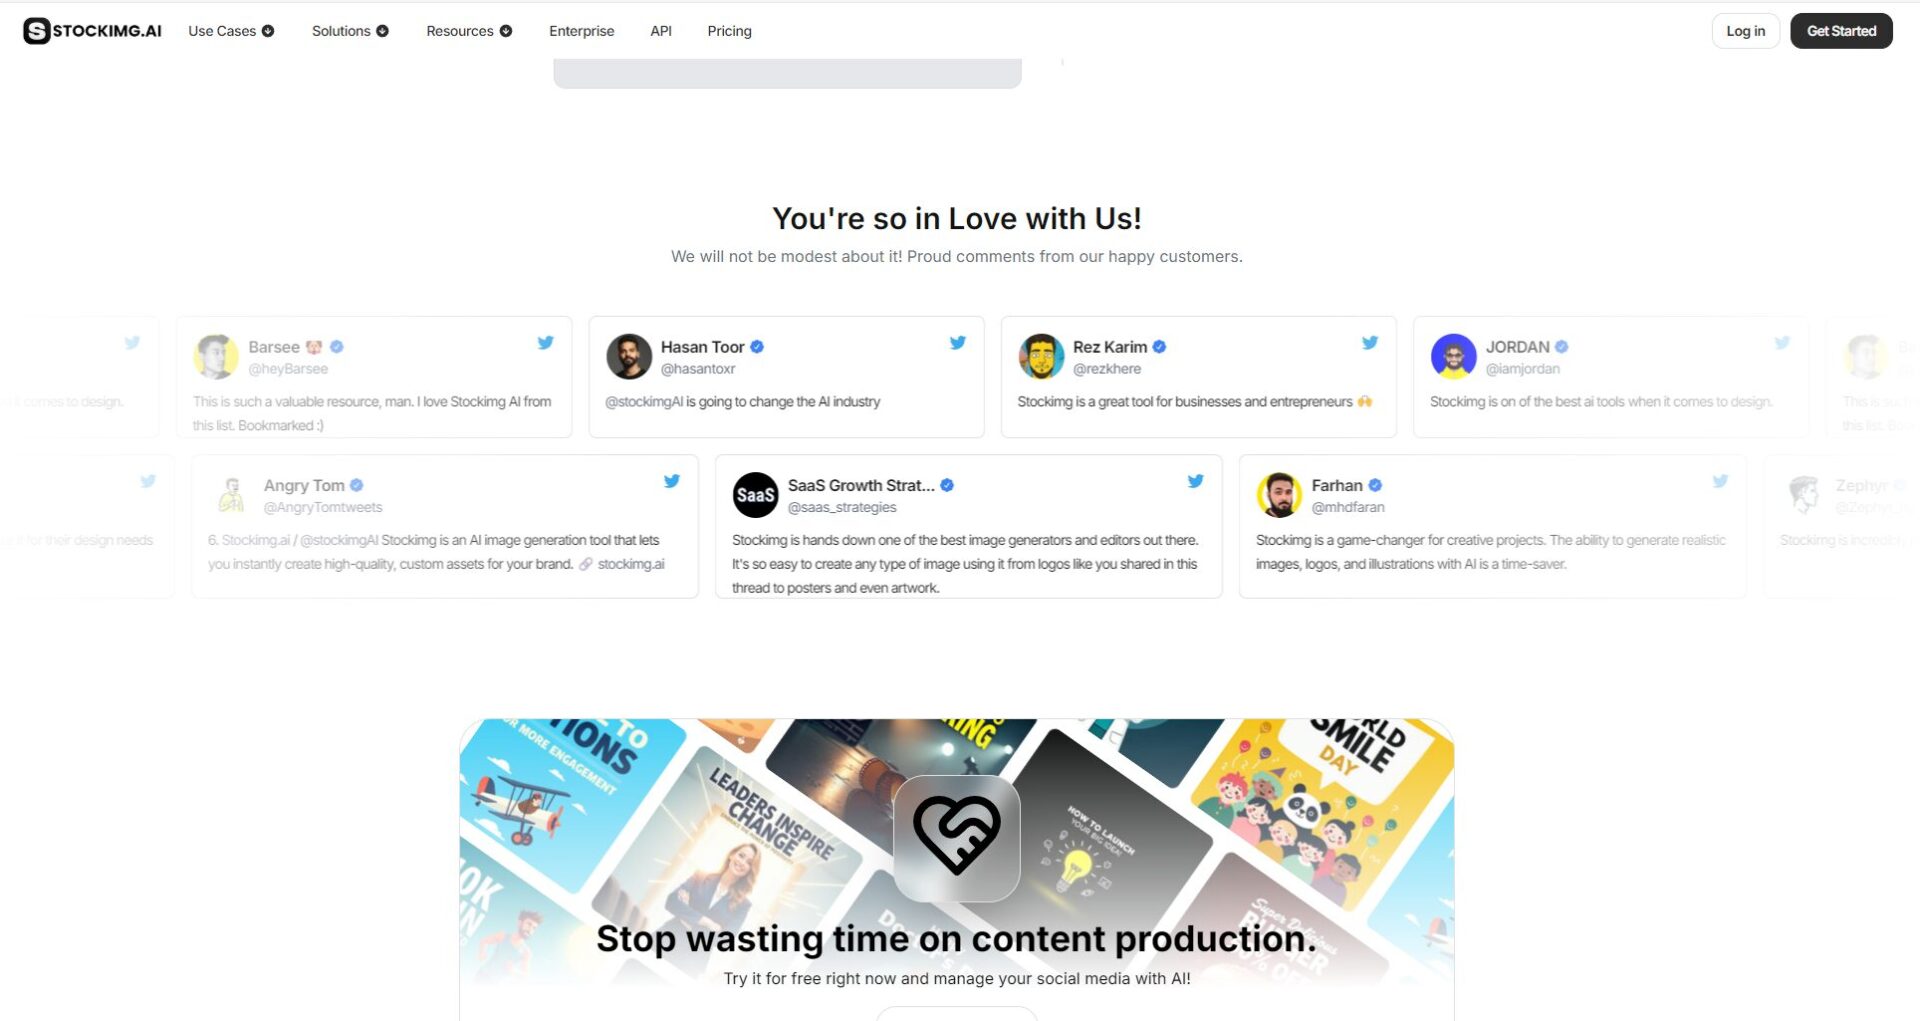Click Hasan Toor's profile avatar

tap(629, 357)
